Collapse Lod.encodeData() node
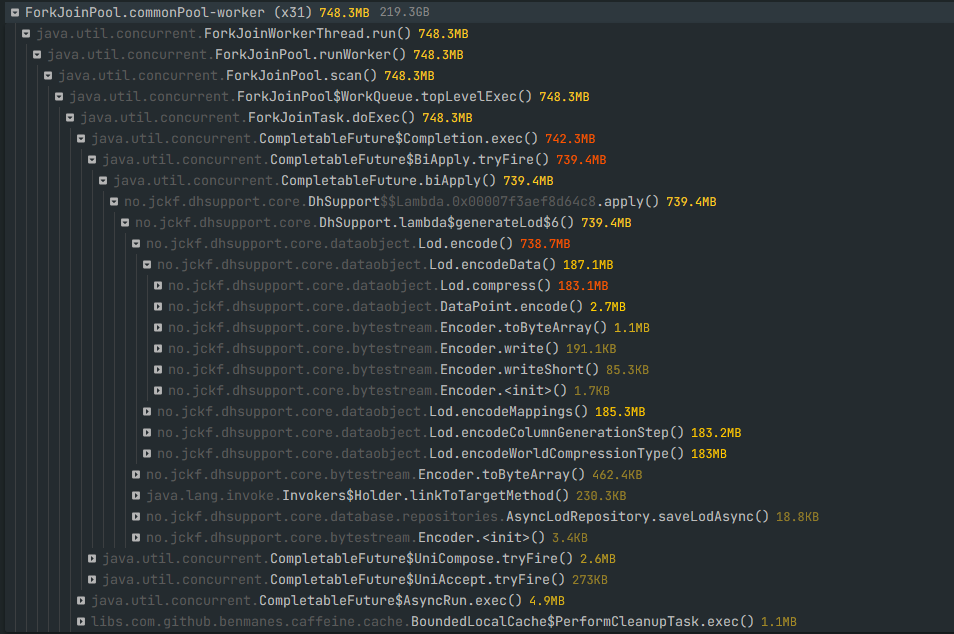The width and height of the screenshot is (954, 634). point(146,265)
